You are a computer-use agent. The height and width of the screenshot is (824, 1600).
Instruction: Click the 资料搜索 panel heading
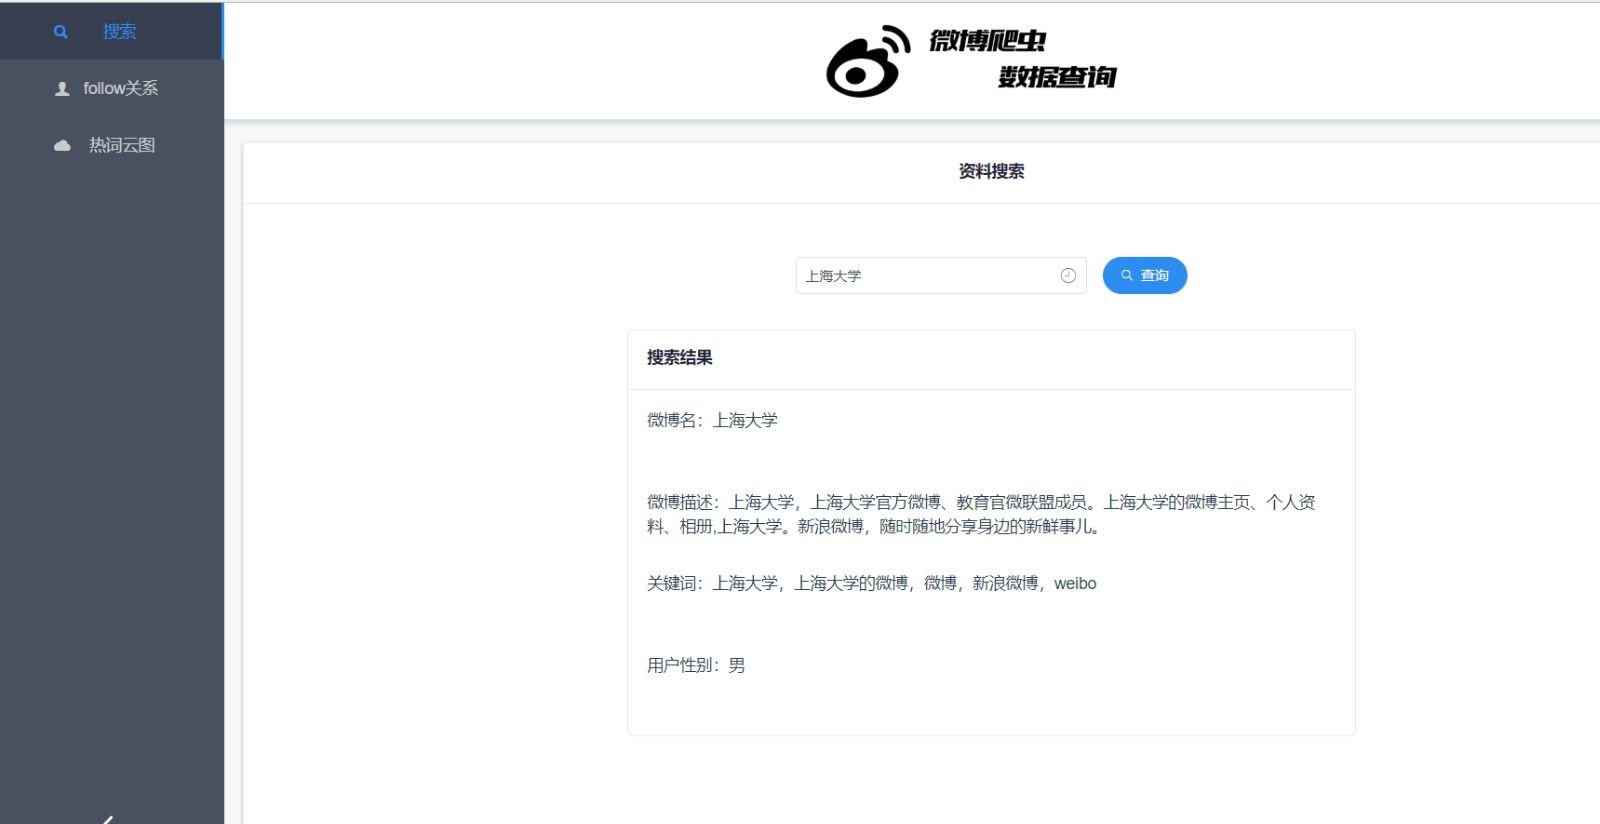click(x=991, y=171)
